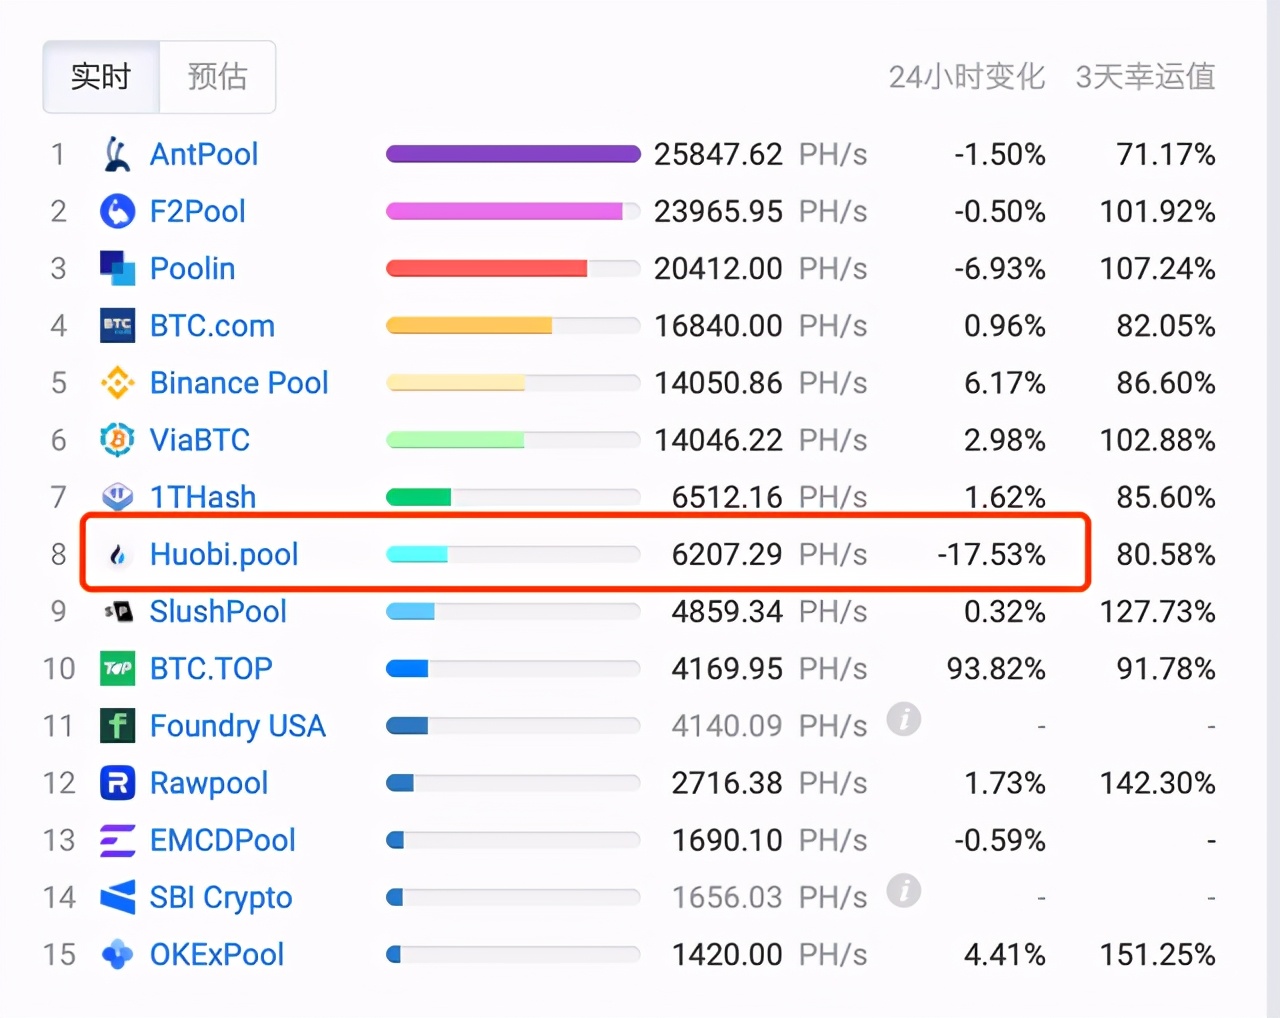
Task: Click the BTC.TOP green logo
Action: point(116,668)
